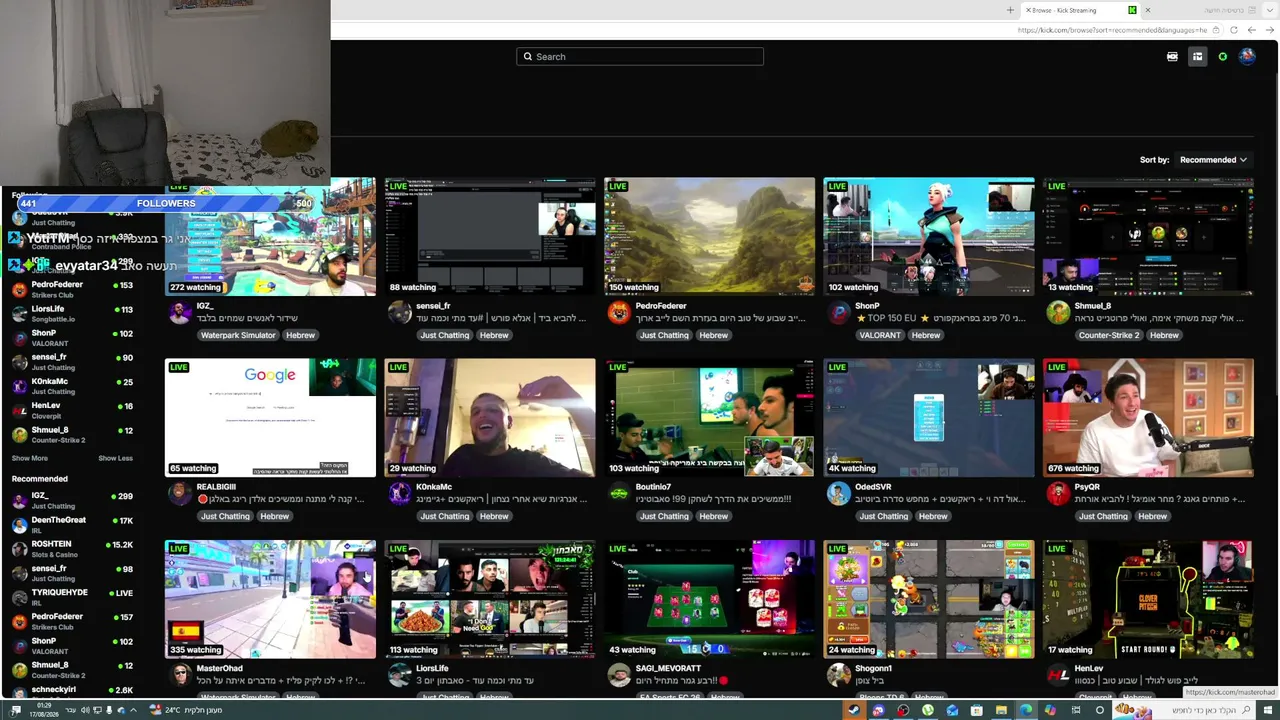Open the REALBIGIII Google stream thumbnail
1280x720 pixels.
(x=270, y=418)
